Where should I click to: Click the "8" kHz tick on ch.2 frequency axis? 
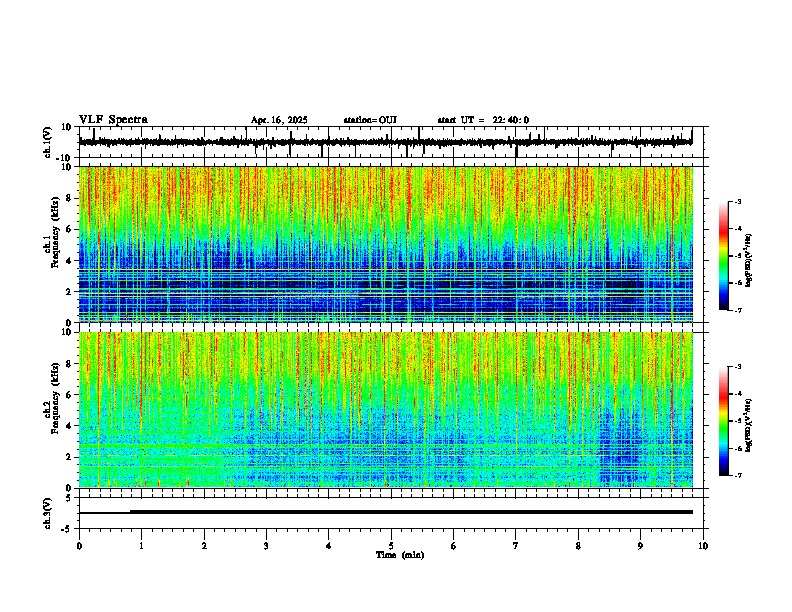tap(70, 363)
